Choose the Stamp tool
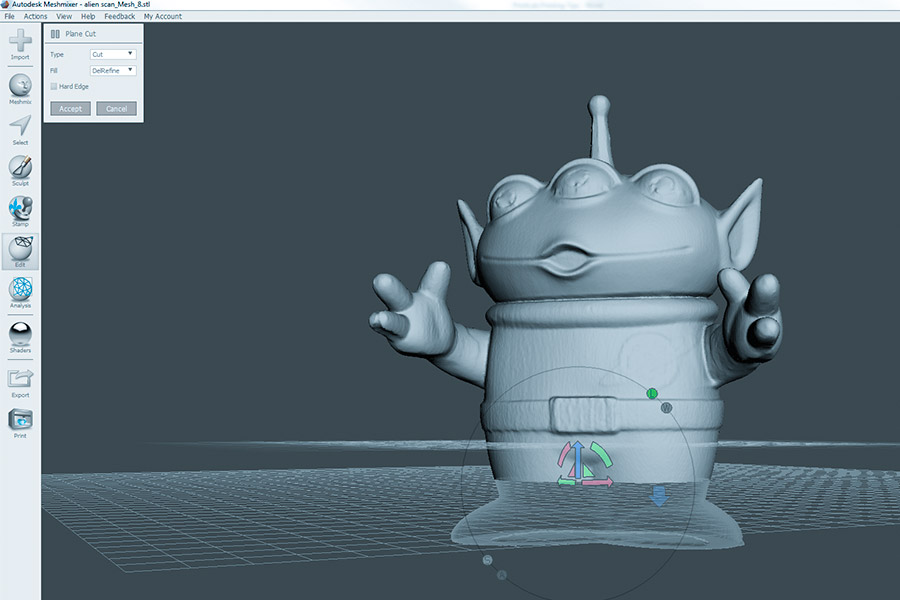Screen dimensions: 900x600 [x=20, y=209]
